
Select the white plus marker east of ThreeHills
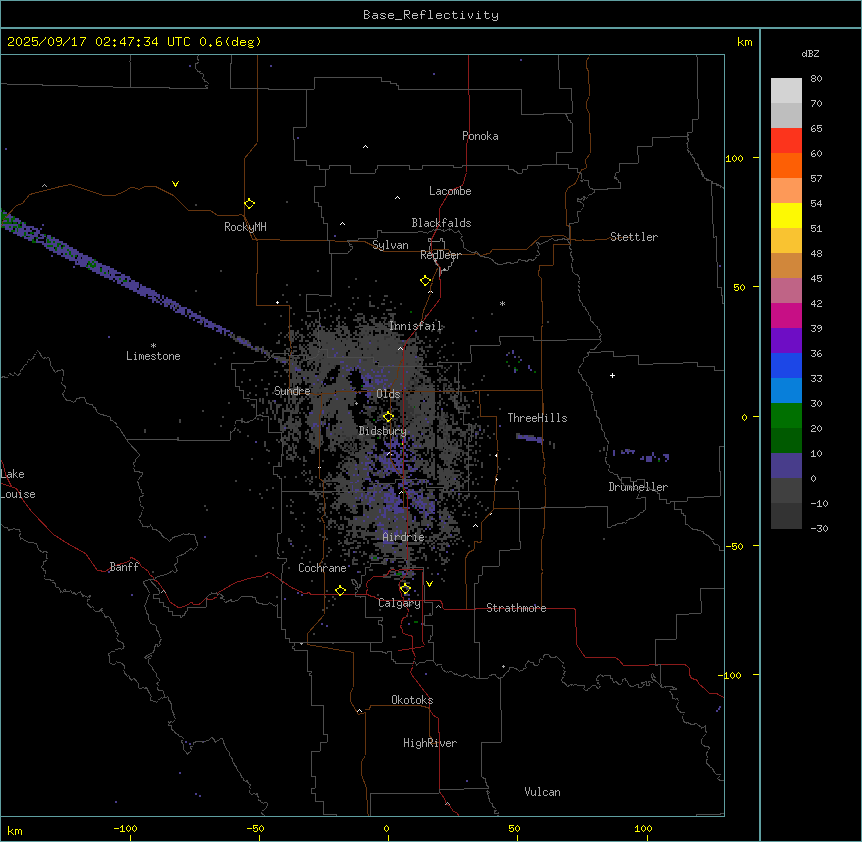tap(613, 375)
